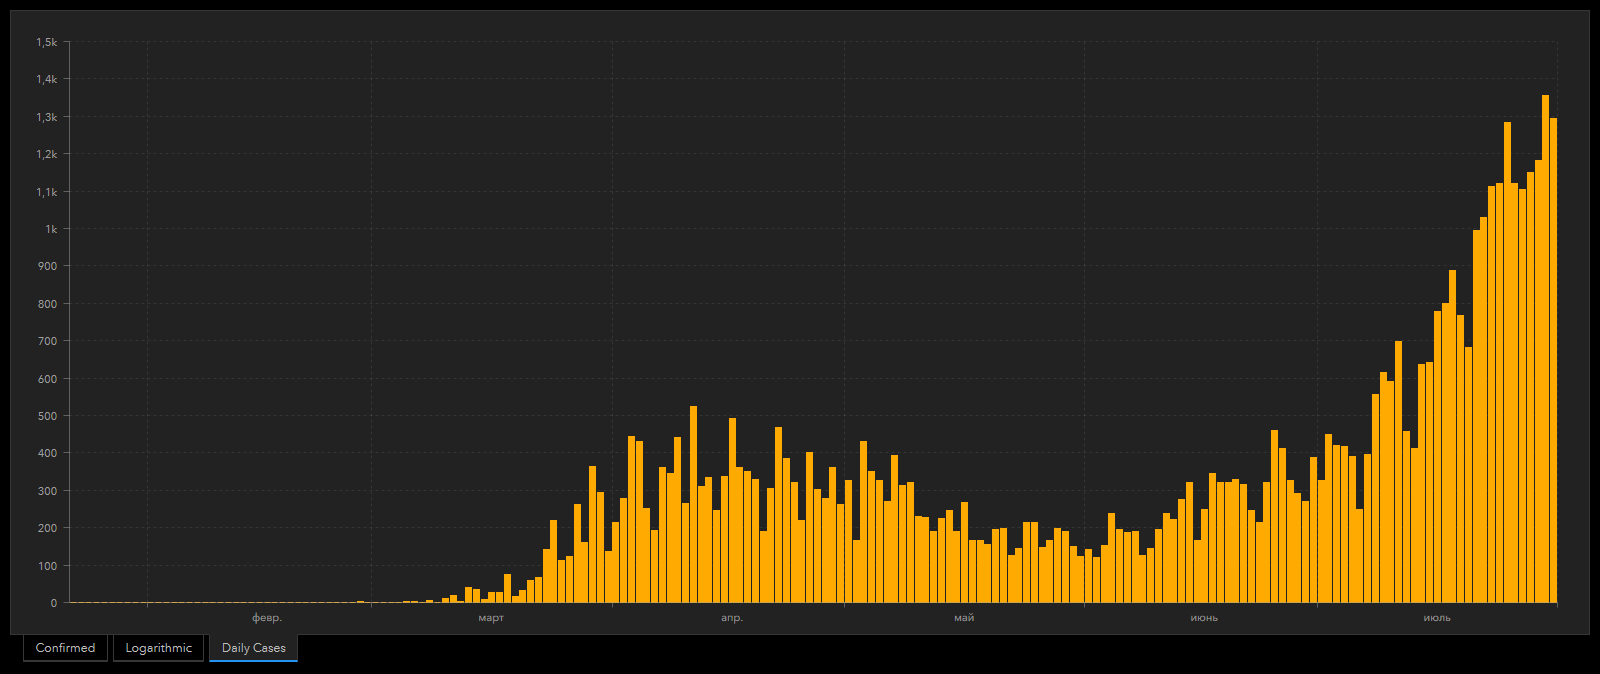1600x674 pixels.
Task: Click the 1,3k label on y-axis
Action: coord(47,117)
